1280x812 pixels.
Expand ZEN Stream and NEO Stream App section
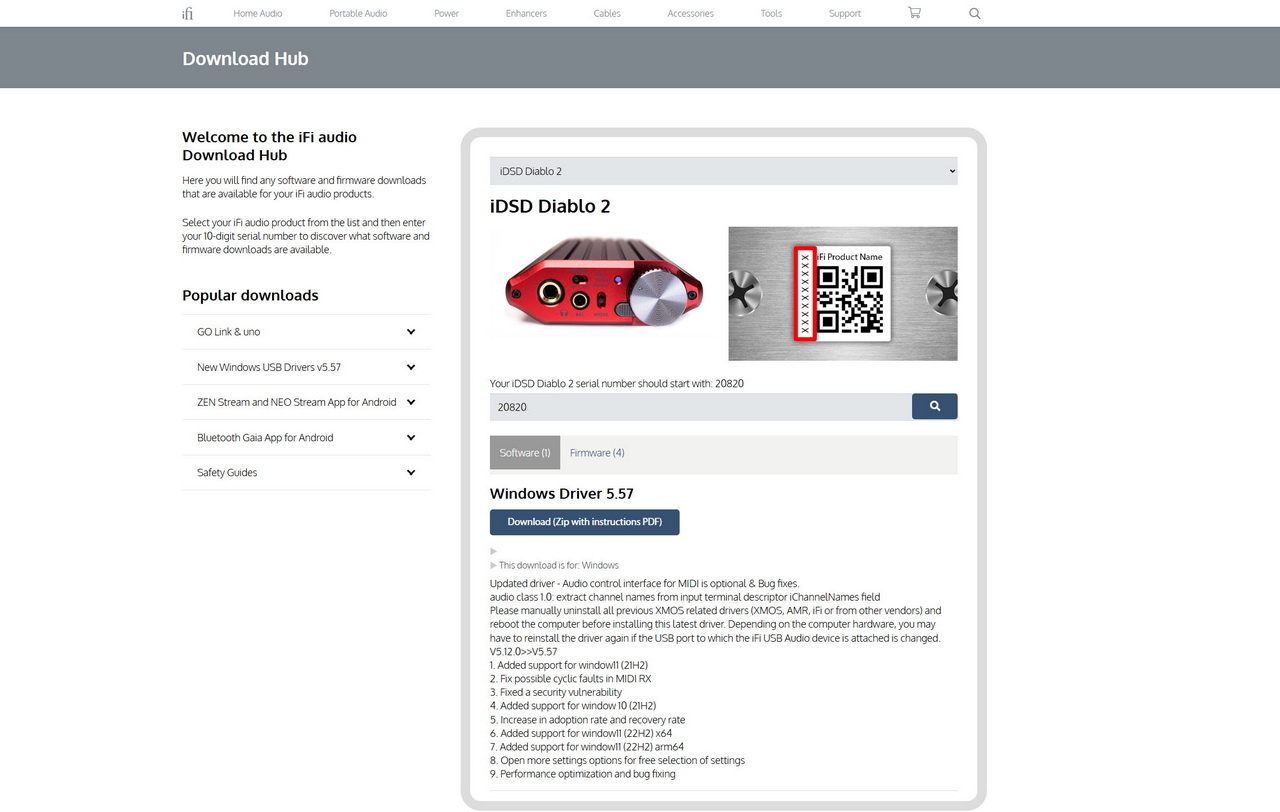pyautogui.click(x=306, y=402)
